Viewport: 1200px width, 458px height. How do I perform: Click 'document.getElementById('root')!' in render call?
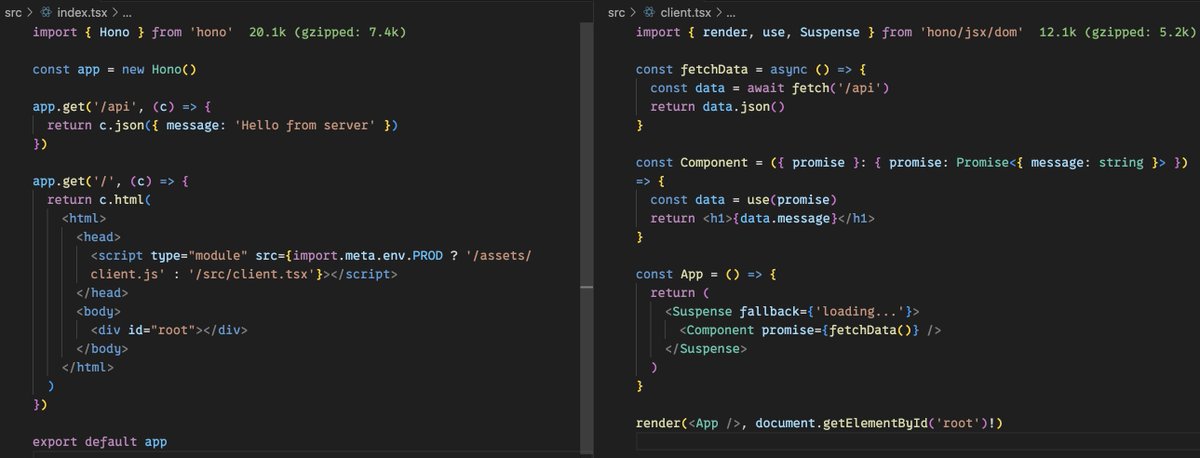point(876,422)
